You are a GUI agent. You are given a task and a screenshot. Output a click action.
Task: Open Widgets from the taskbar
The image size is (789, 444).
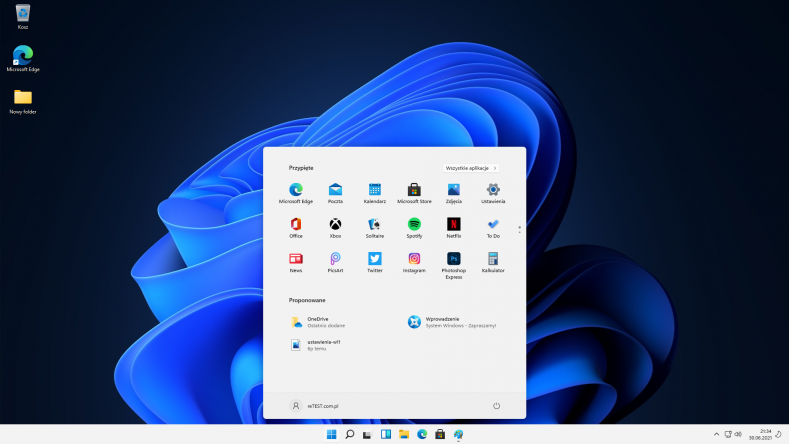[x=385, y=434]
